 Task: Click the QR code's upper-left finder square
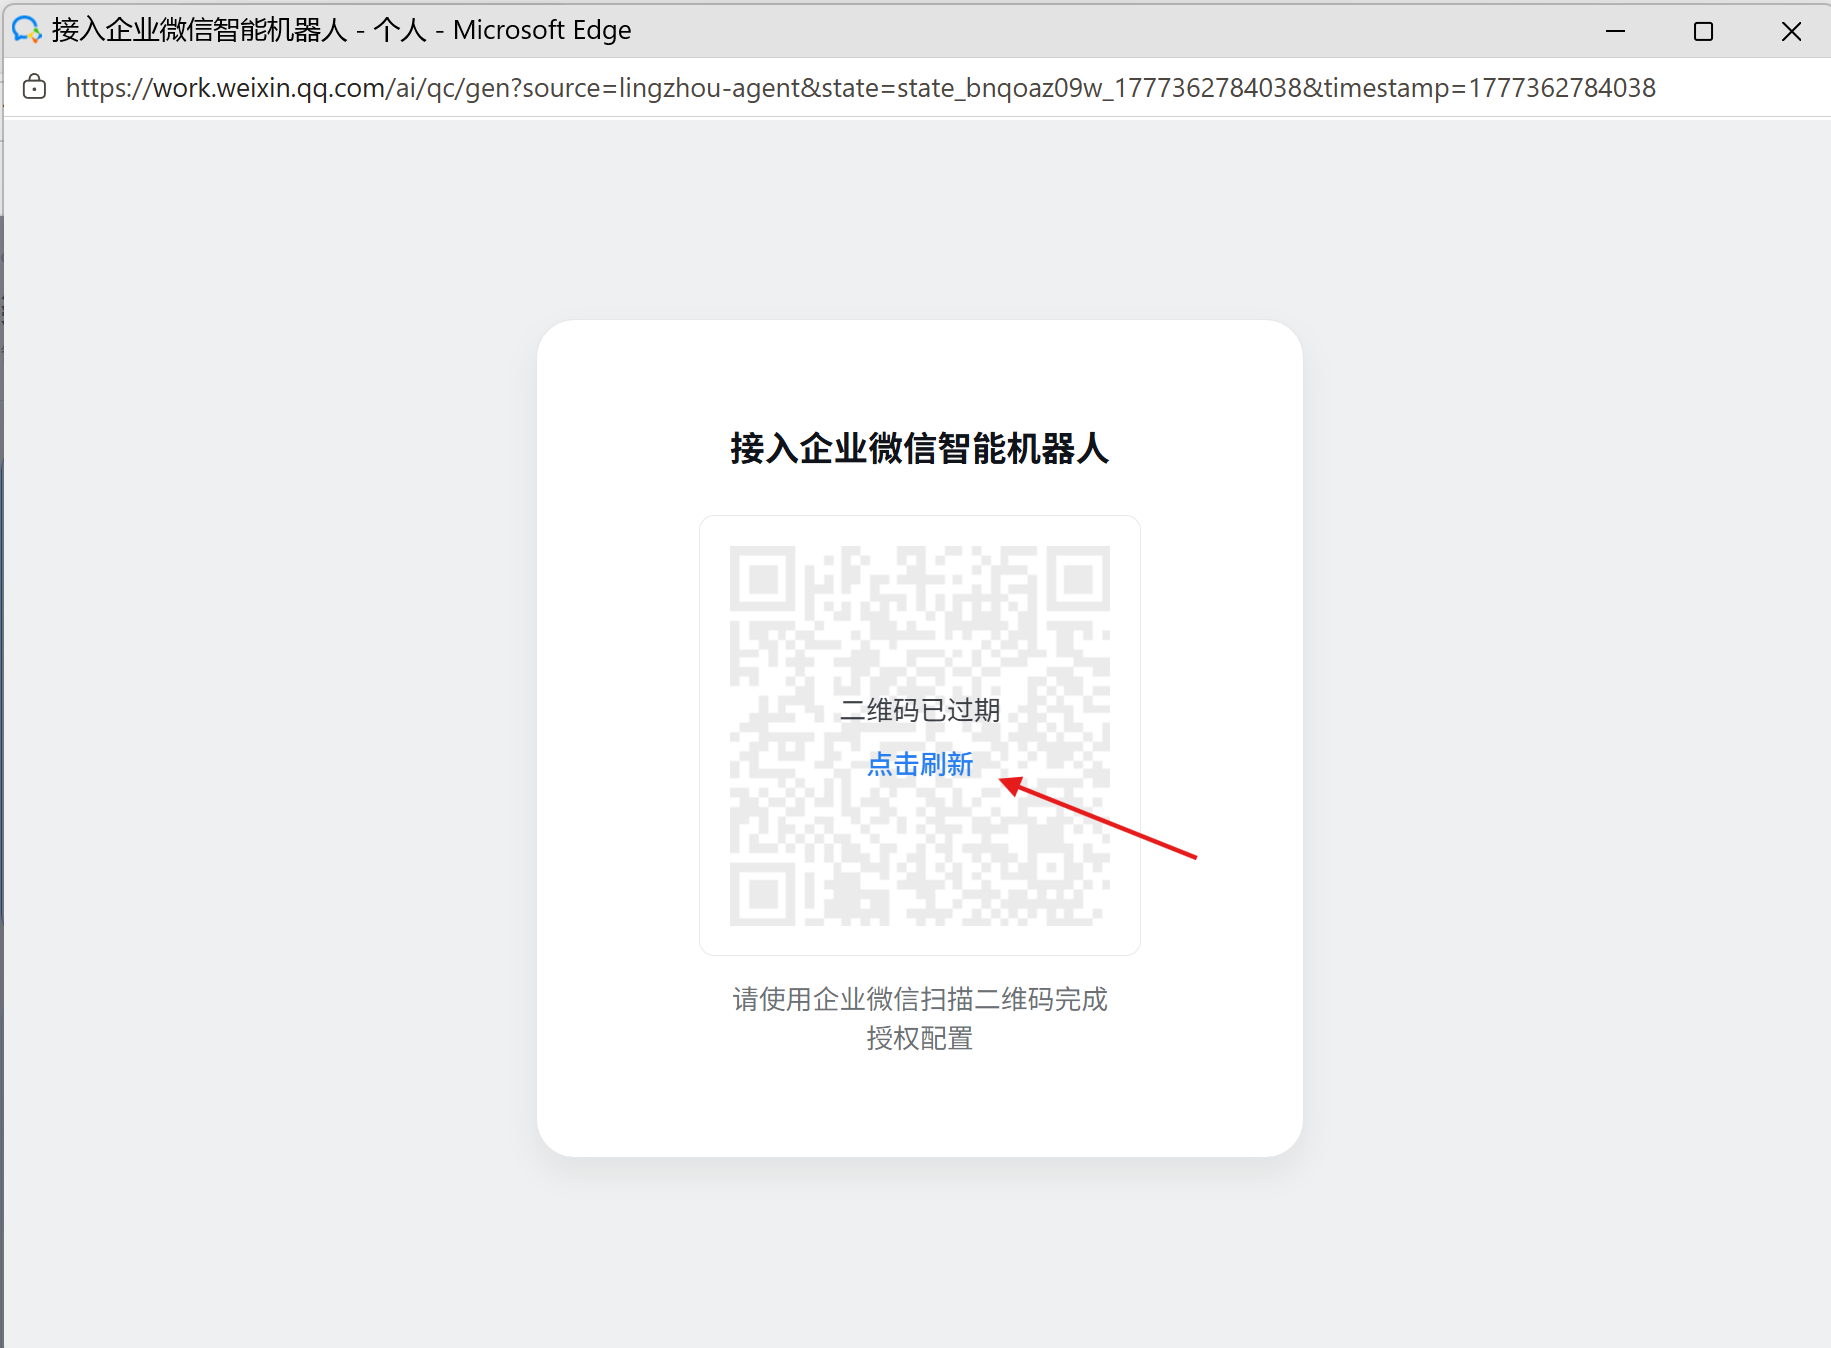click(763, 579)
